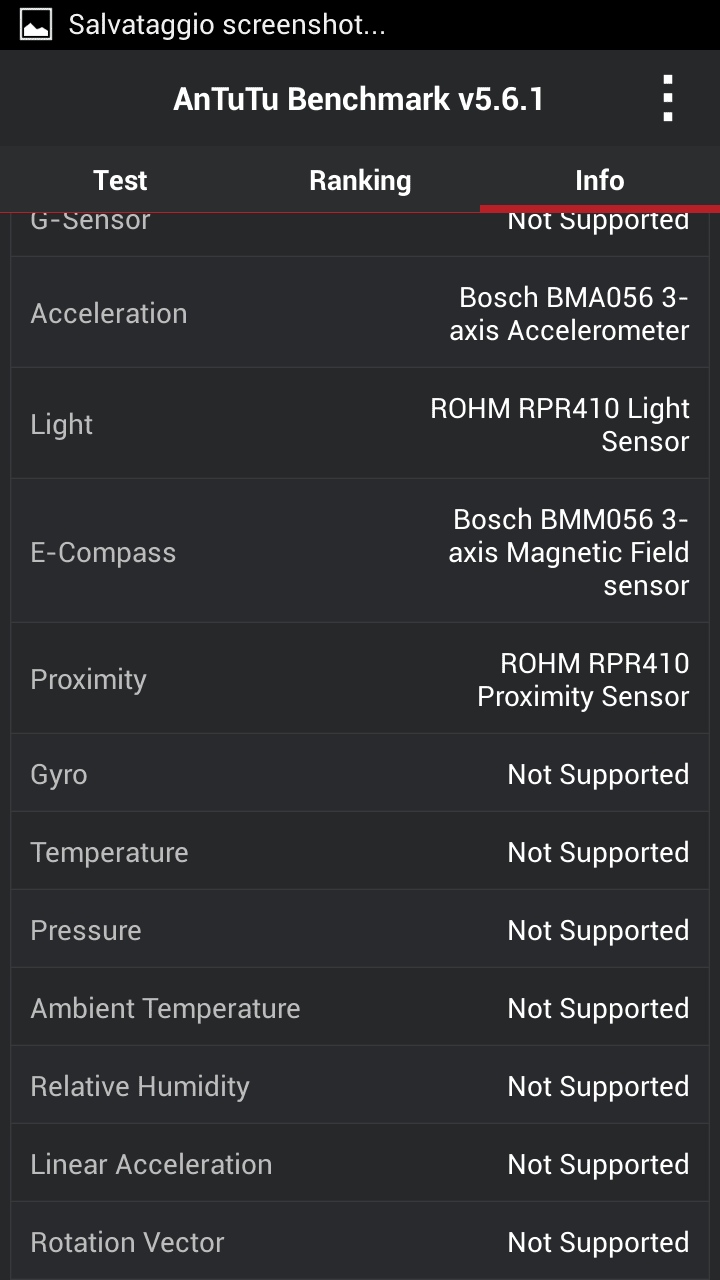
Task: Tap the ROHM RPR410 Light Sensor value
Action: click(560, 425)
